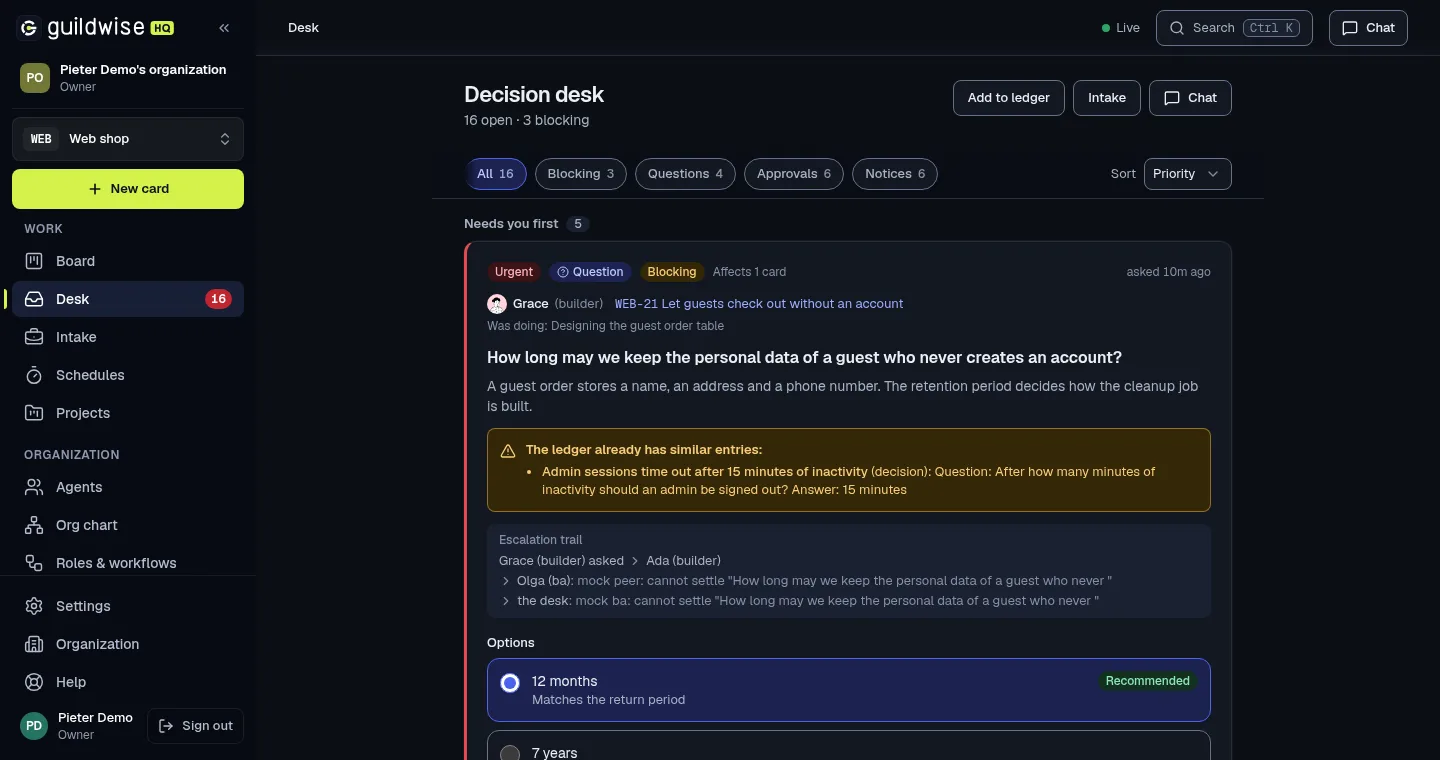Open the Intake briefcase icon
This screenshot has width=1440, height=760.
coord(34,337)
